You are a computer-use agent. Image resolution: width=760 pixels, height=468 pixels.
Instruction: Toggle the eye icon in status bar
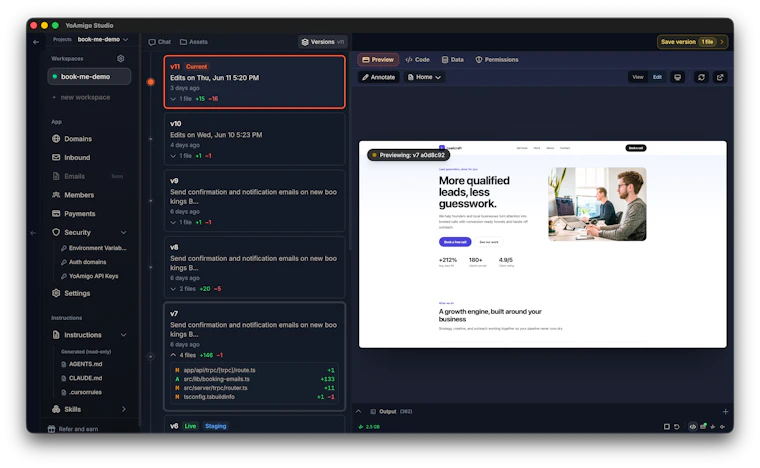693,427
